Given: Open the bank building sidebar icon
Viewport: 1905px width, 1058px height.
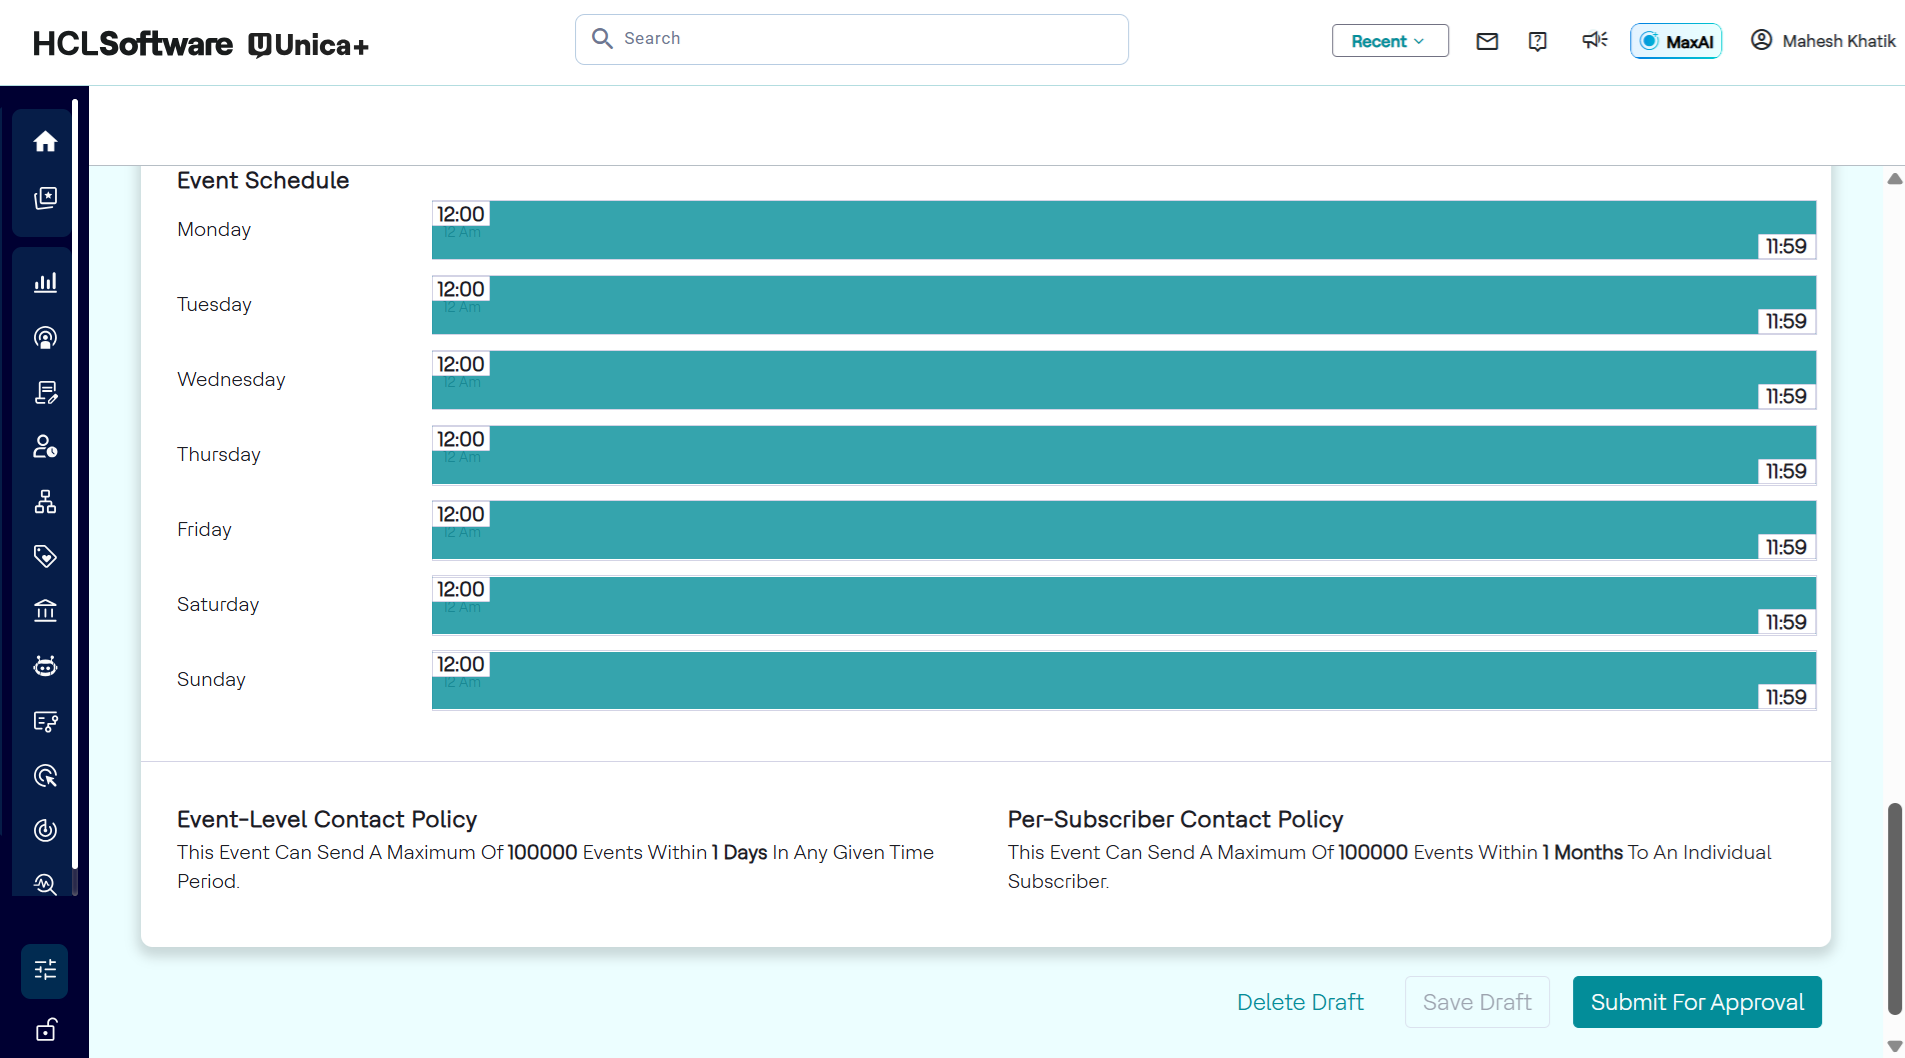Looking at the screenshot, I should tap(45, 611).
